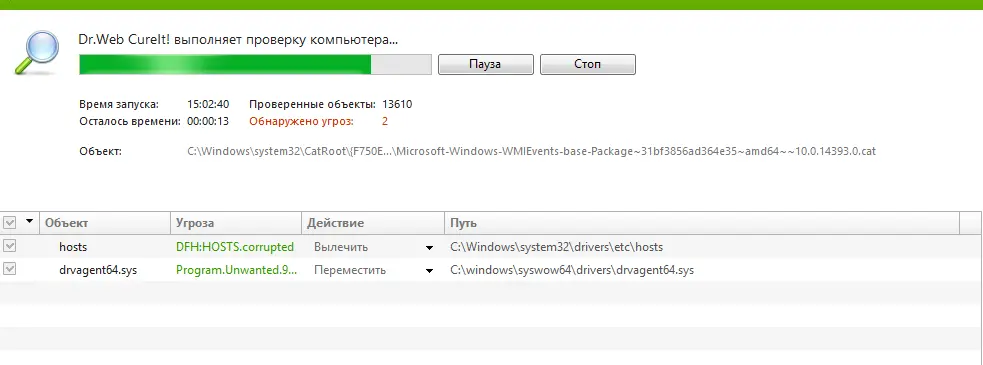
Task: Click the Обнаружено угроз label
Action: coord(302,121)
